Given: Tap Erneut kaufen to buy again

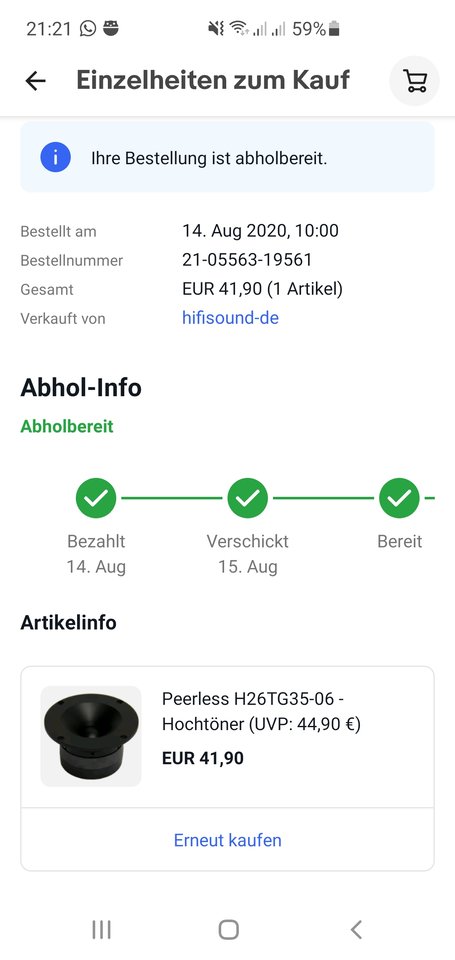Looking at the screenshot, I should pyautogui.click(x=228, y=839).
